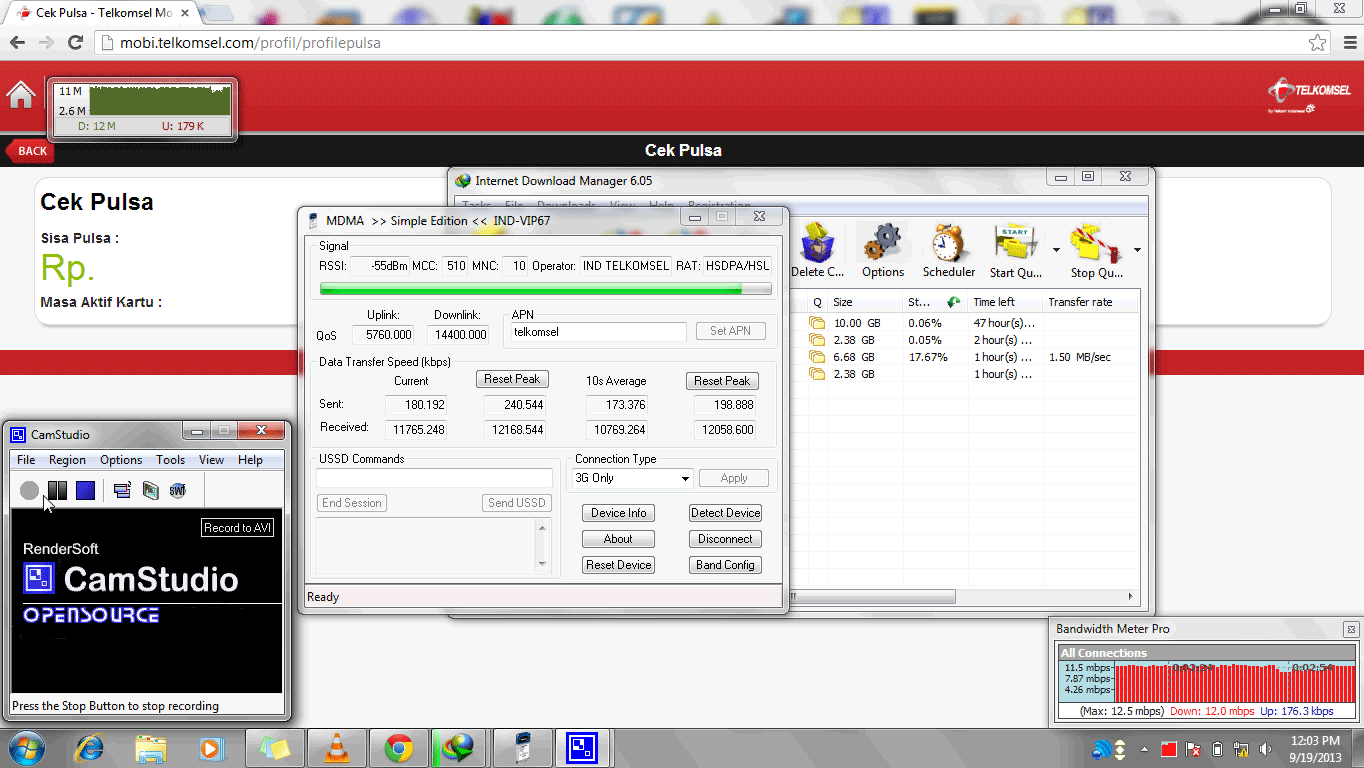This screenshot has height=768, width=1364.
Task: Expand the Start Queue dropdown arrow
Action: (1057, 249)
